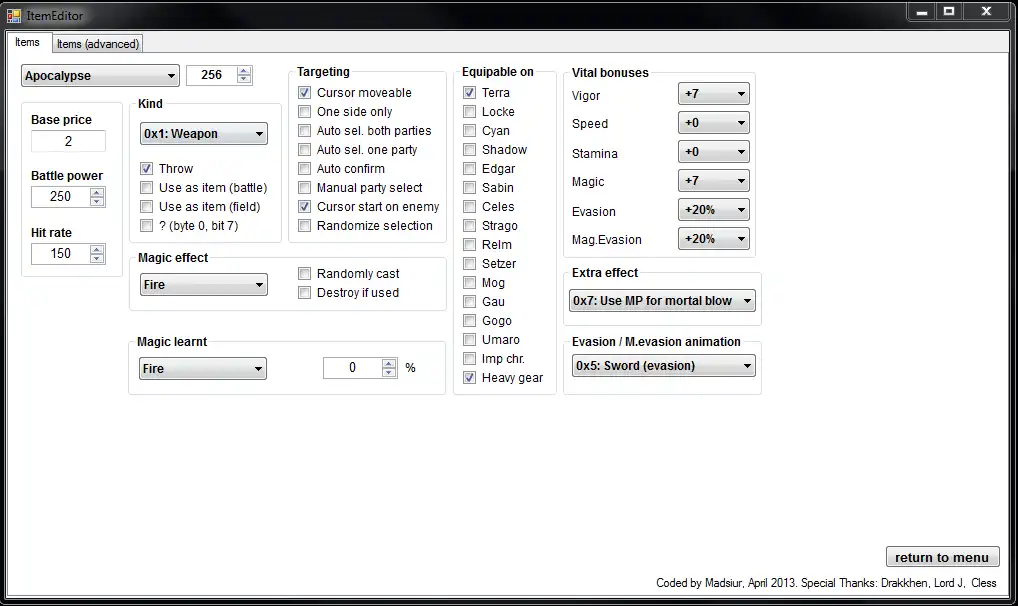Viewport: 1018px width, 606px height.
Task: Uncheck Heavy gear
Action: (469, 377)
